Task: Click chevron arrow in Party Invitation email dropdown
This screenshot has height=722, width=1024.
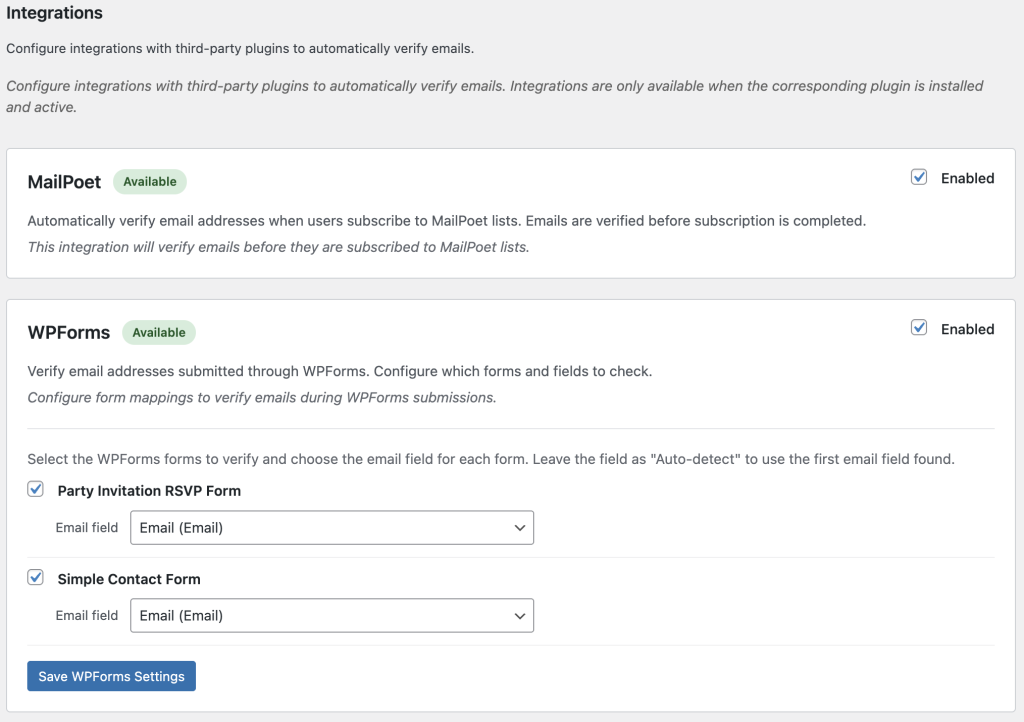Action: coord(519,528)
